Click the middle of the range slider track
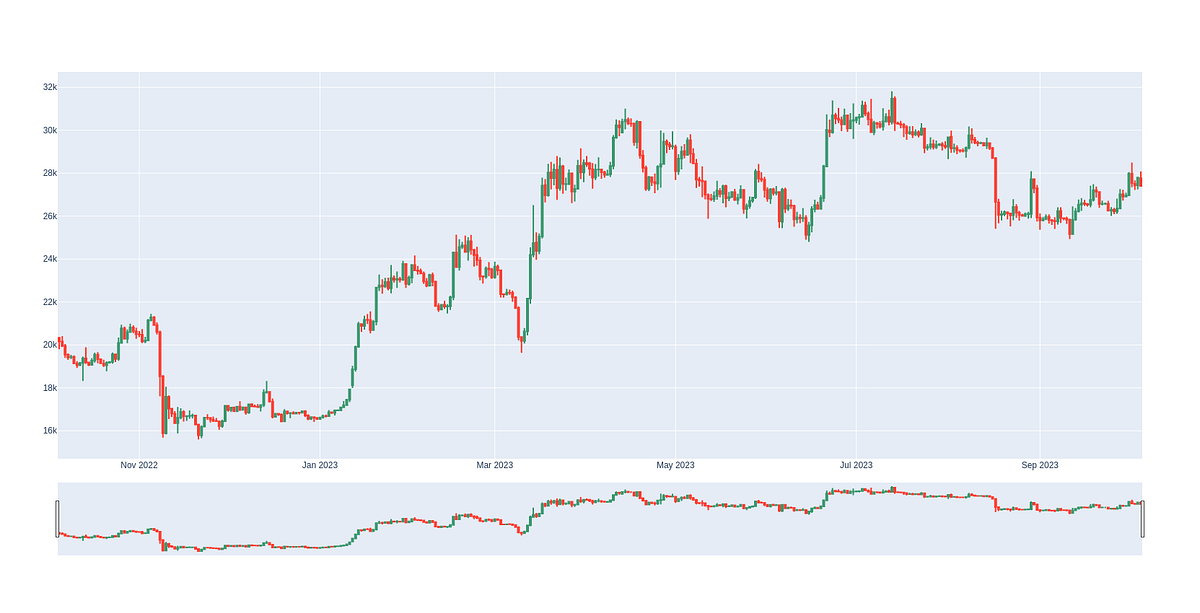The image size is (1200, 613). pyautogui.click(x=600, y=520)
